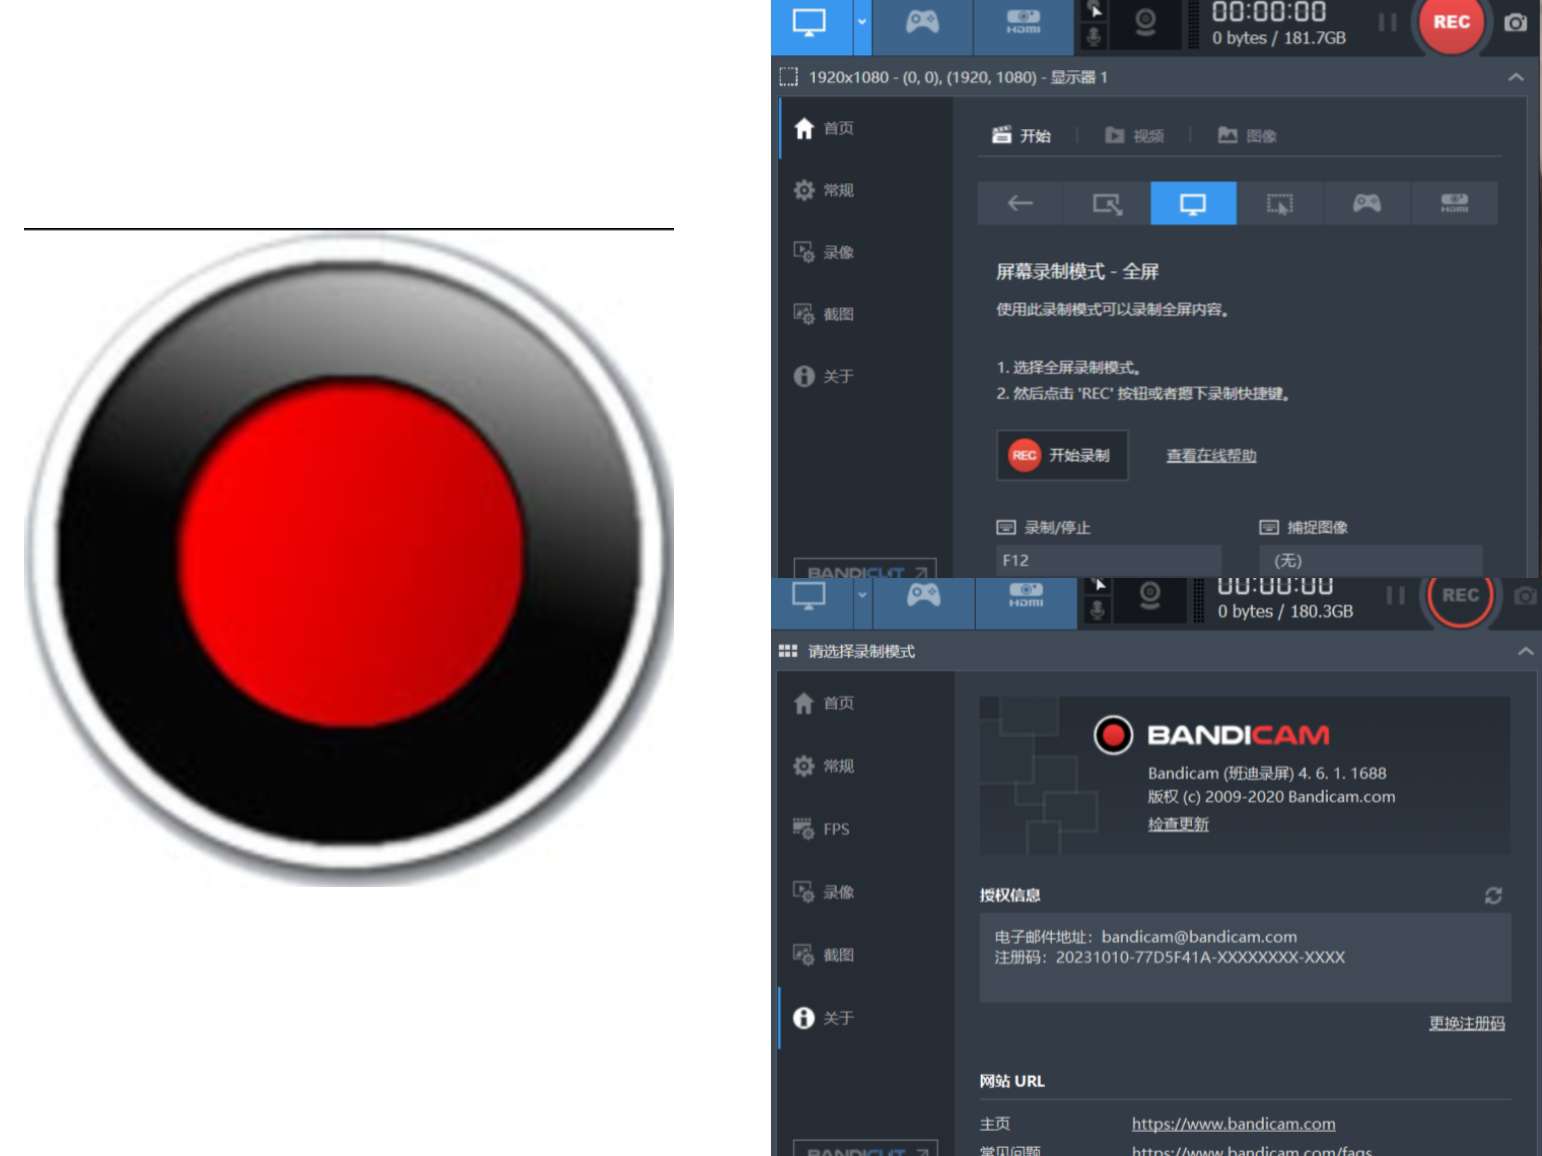Click the selection area icon beside 1920x1080

pos(789,77)
